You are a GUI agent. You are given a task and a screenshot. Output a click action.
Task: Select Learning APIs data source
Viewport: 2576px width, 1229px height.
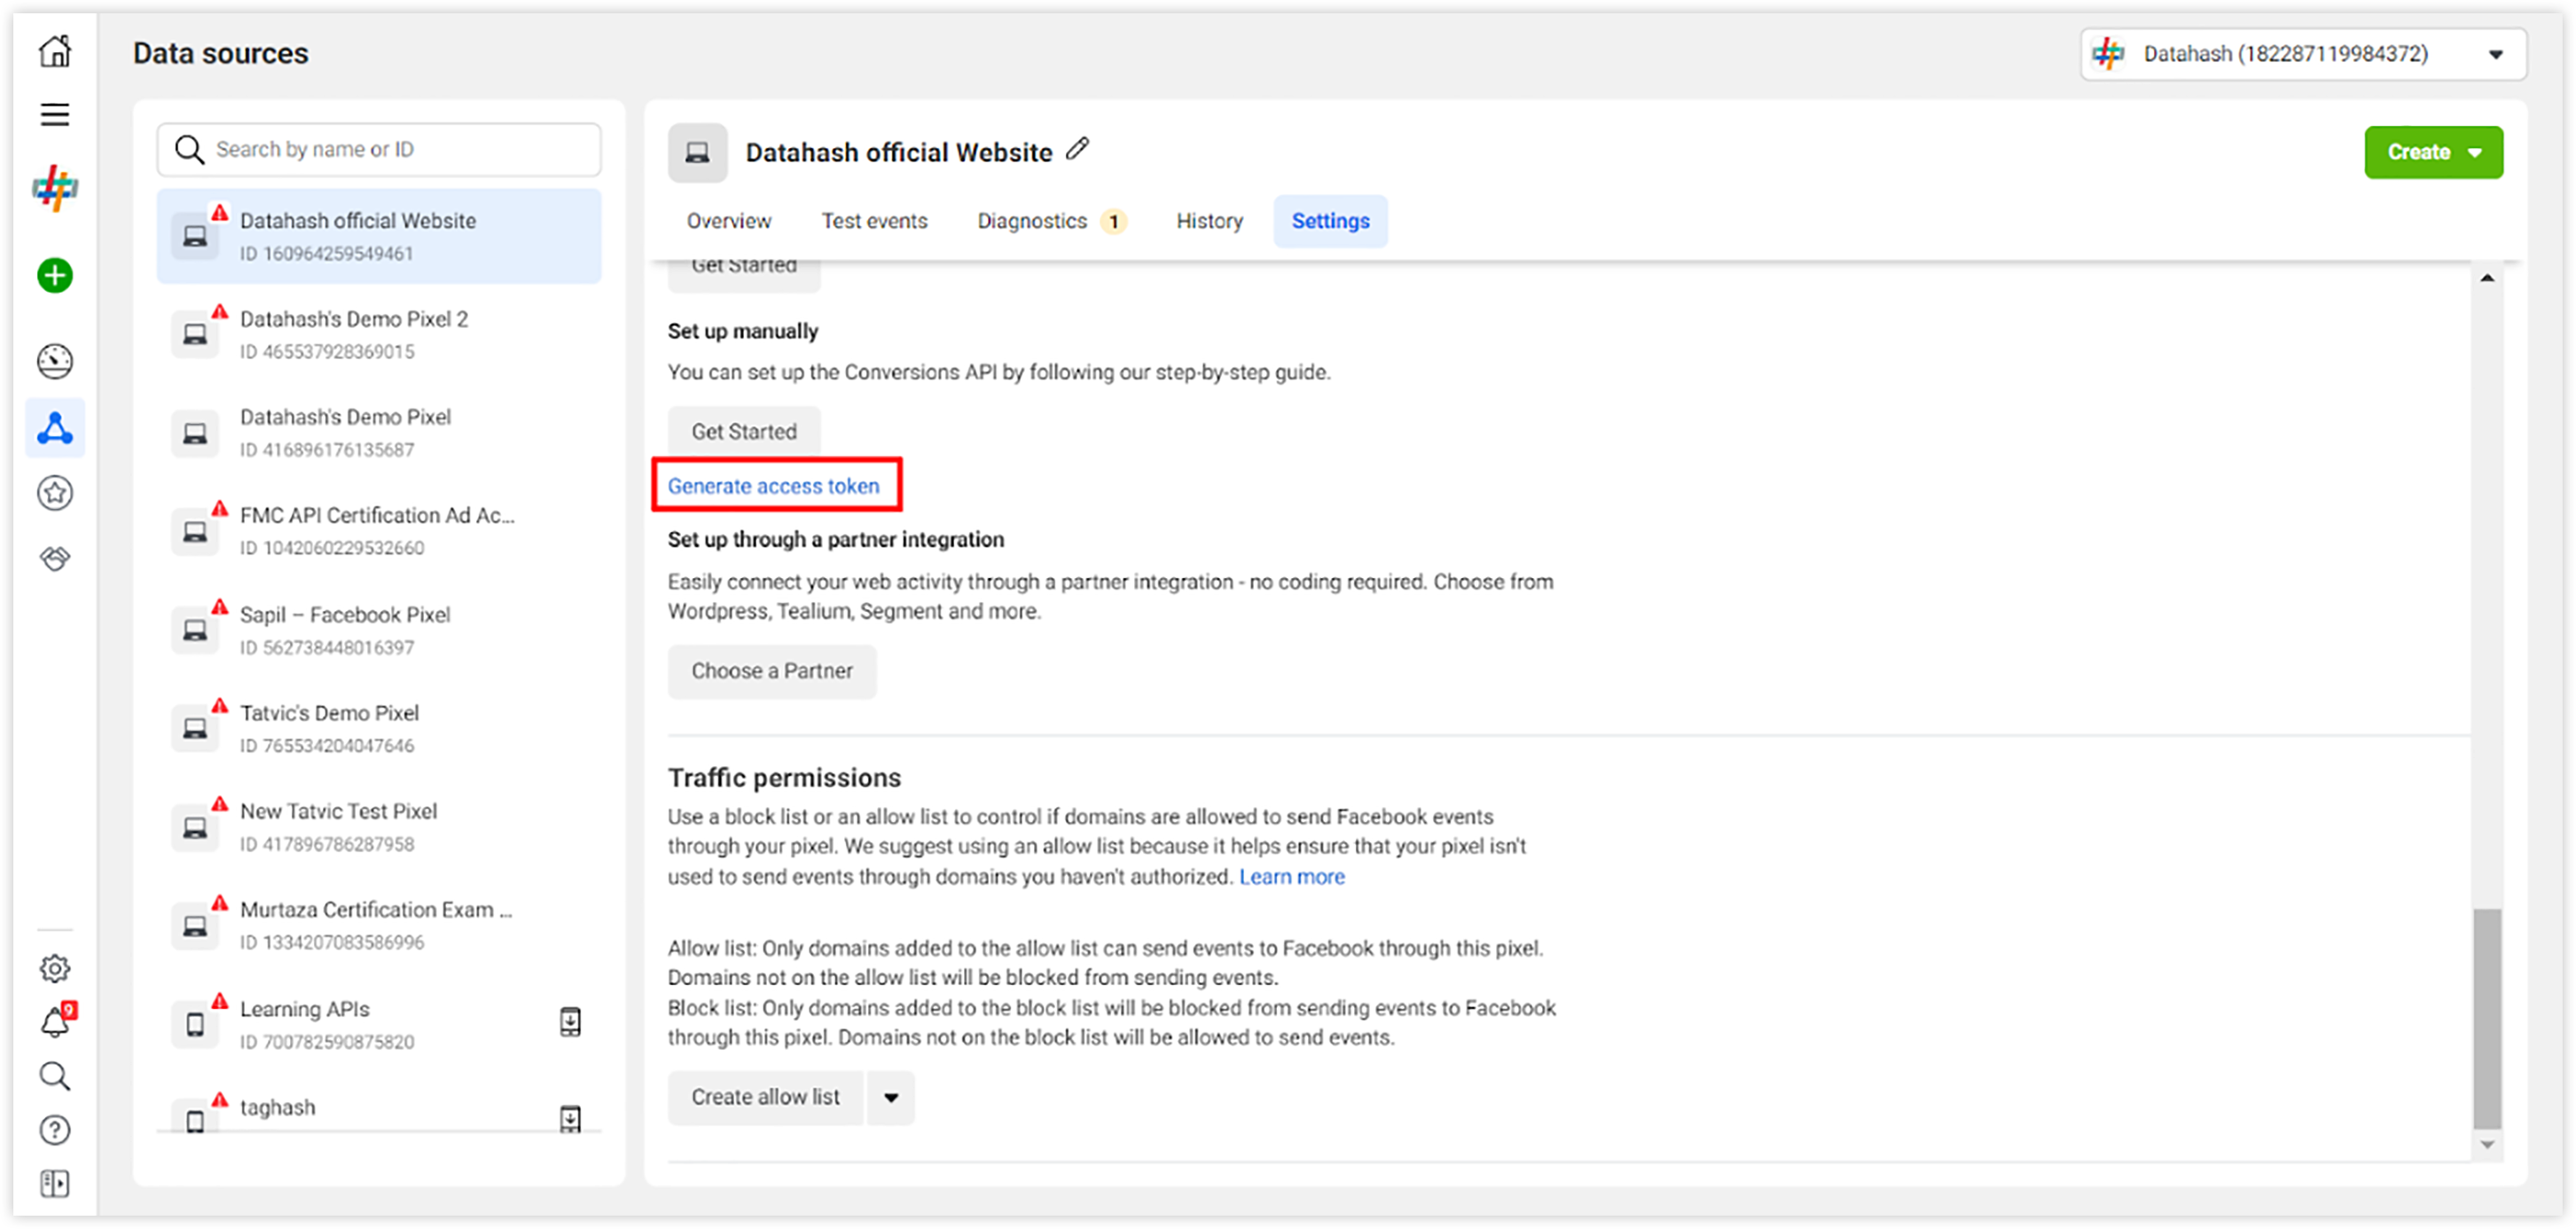(379, 1024)
